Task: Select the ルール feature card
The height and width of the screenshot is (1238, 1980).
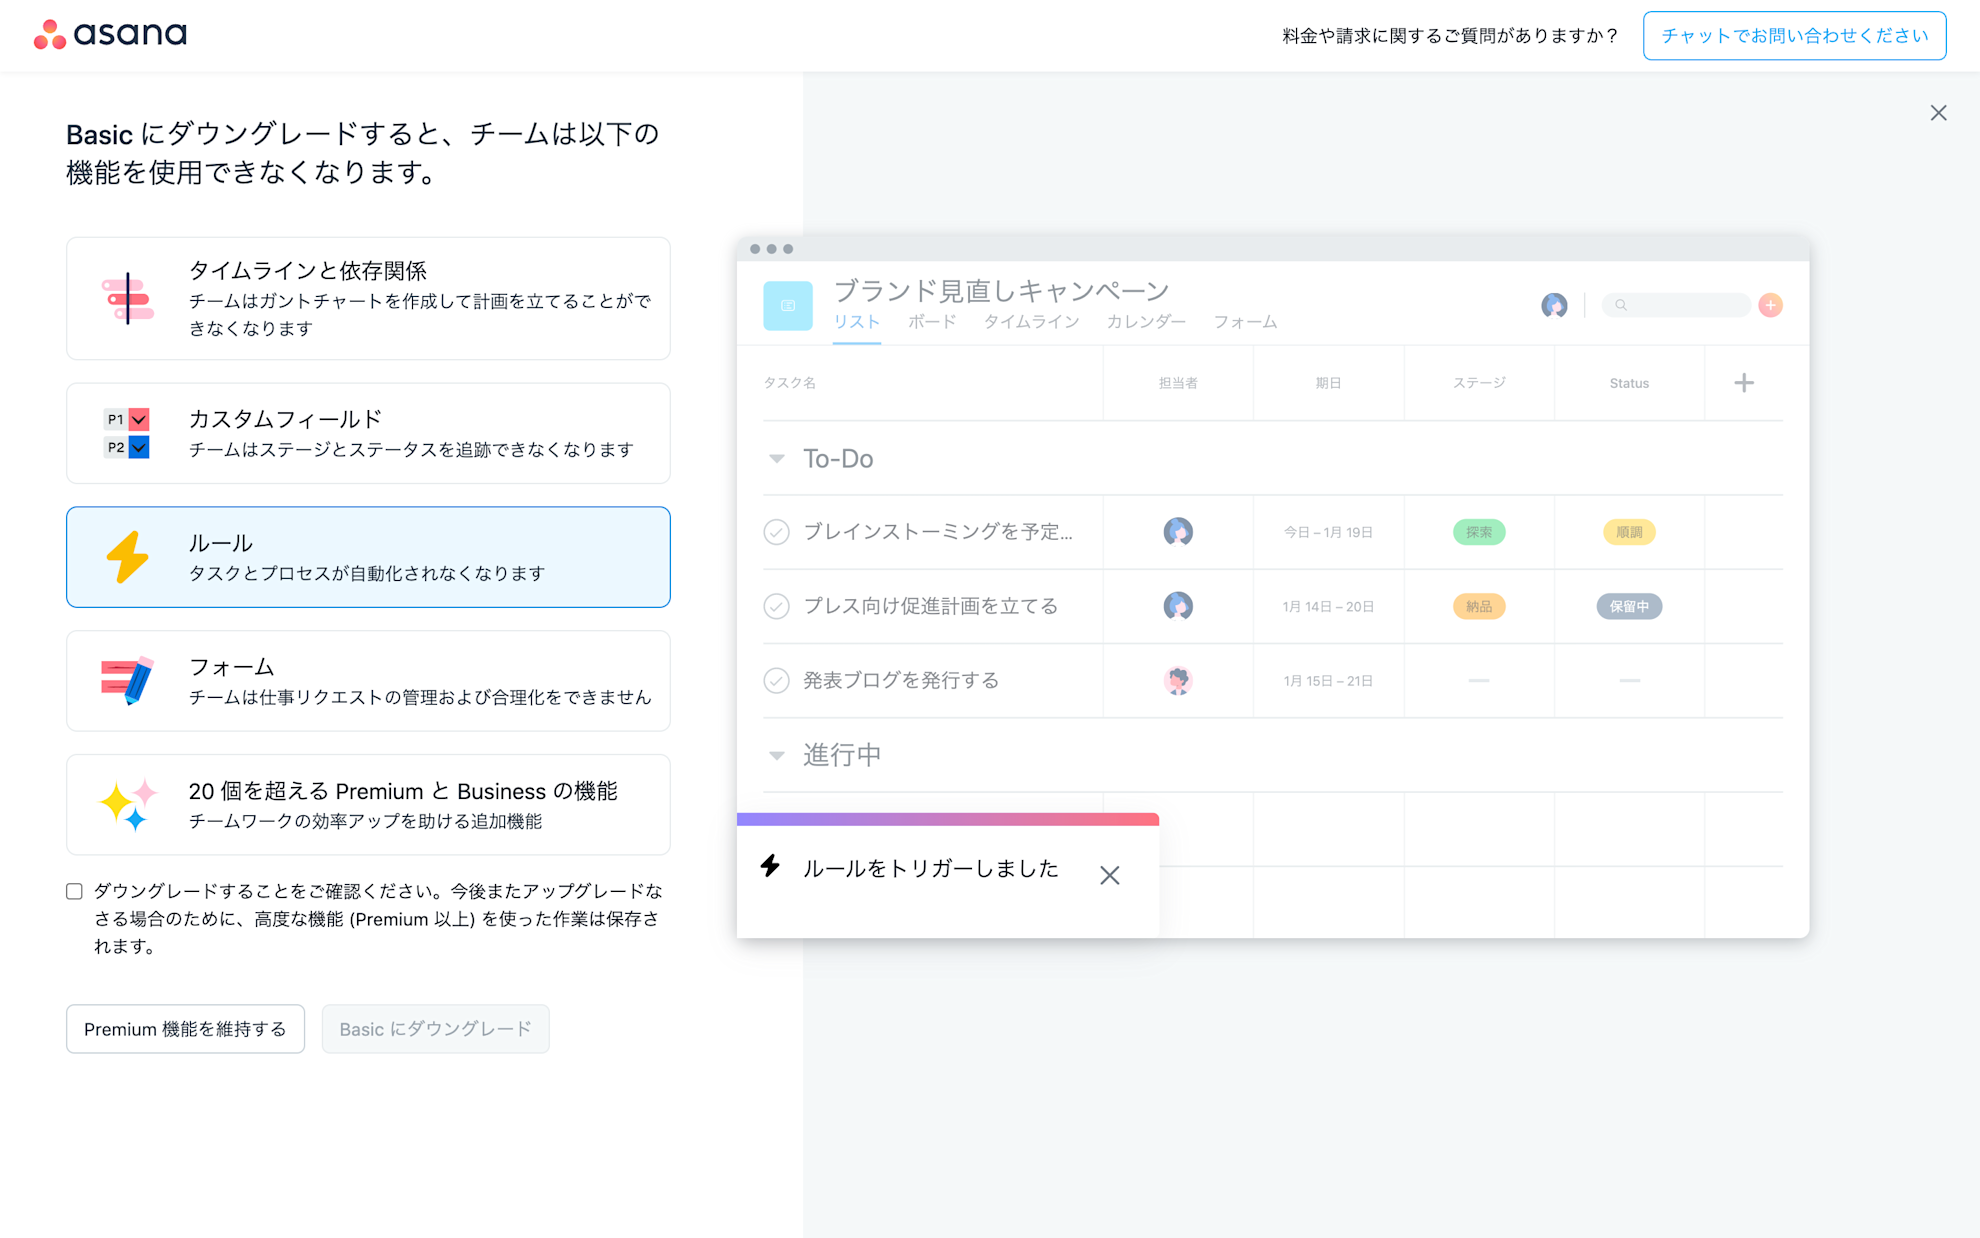Action: [x=368, y=557]
